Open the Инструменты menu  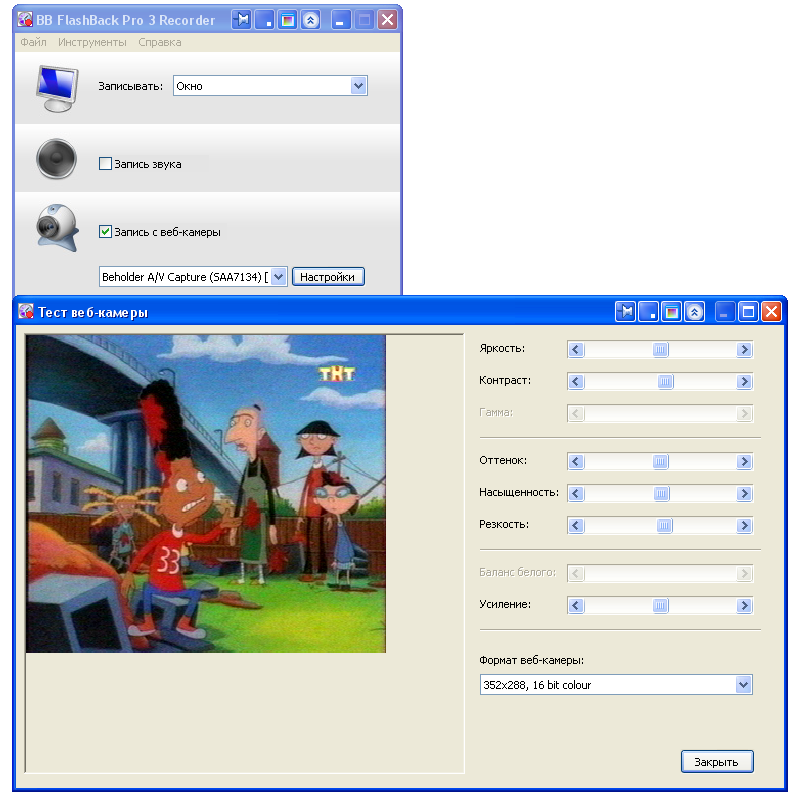(92, 42)
